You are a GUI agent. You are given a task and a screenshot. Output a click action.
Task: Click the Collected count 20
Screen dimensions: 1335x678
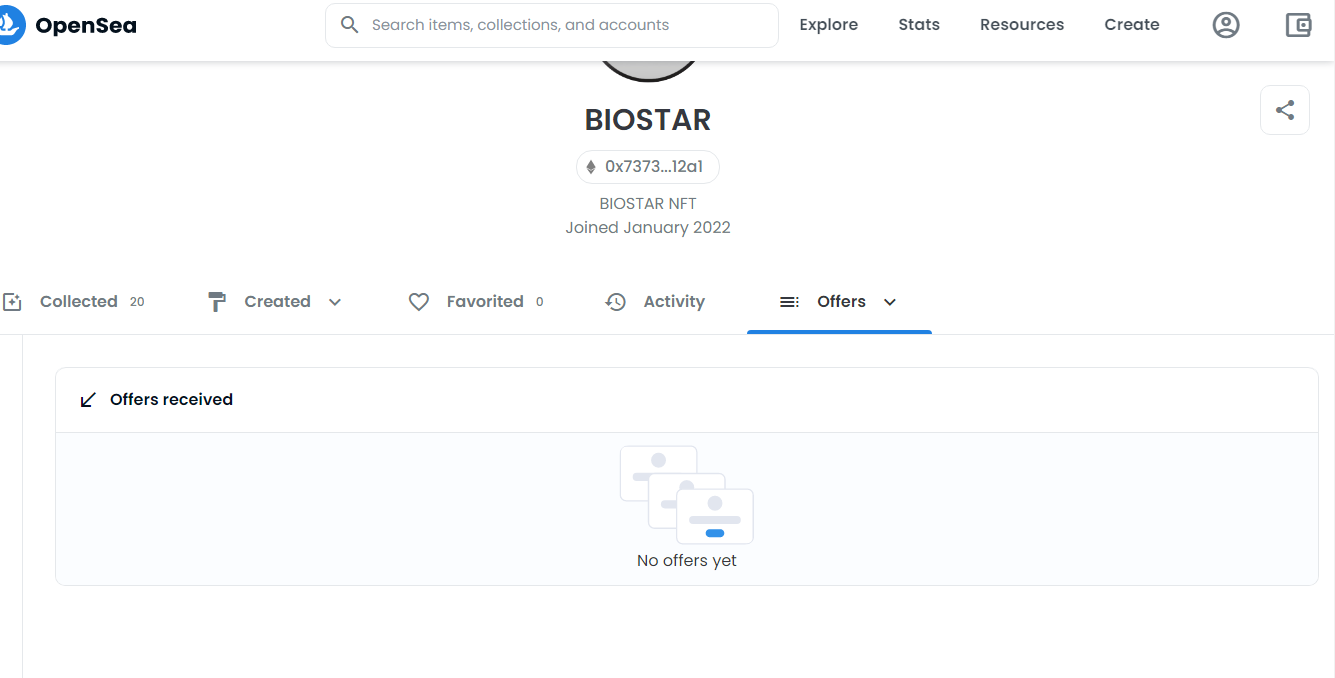[137, 302]
